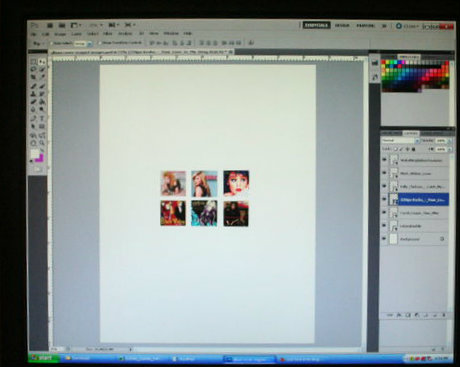460x367 pixels.
Task: Click the CS Live button
Action: pyautogui.click(x=406, y=26)
